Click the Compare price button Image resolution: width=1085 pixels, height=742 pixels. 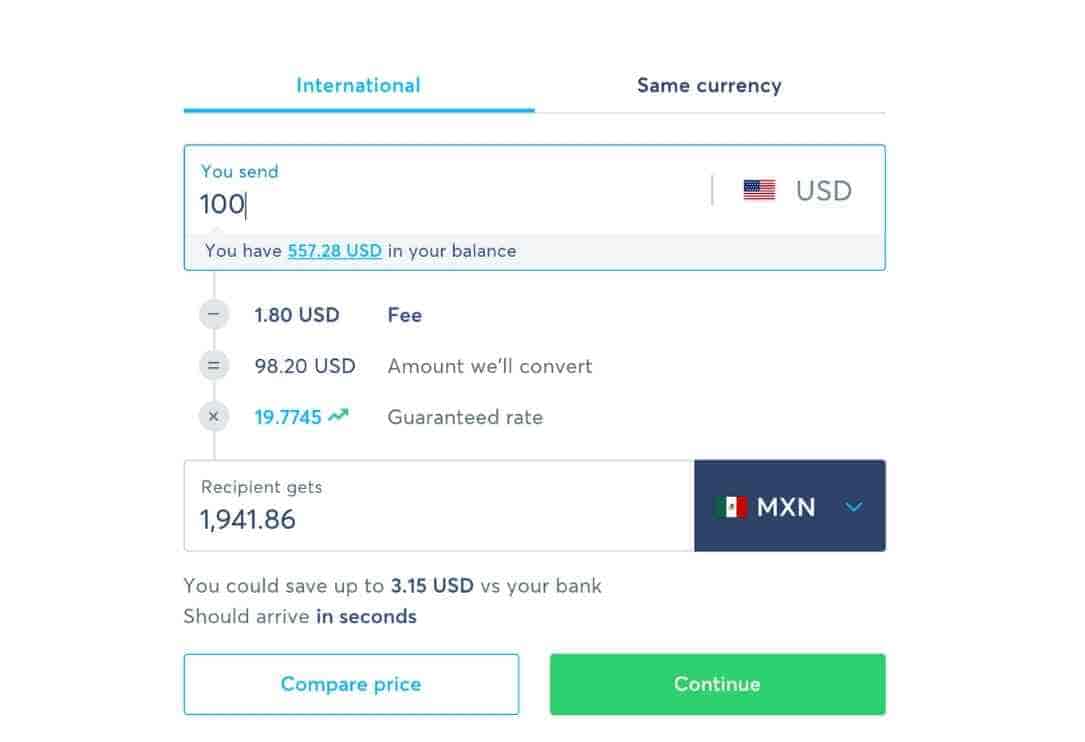(x=352, y=684)
